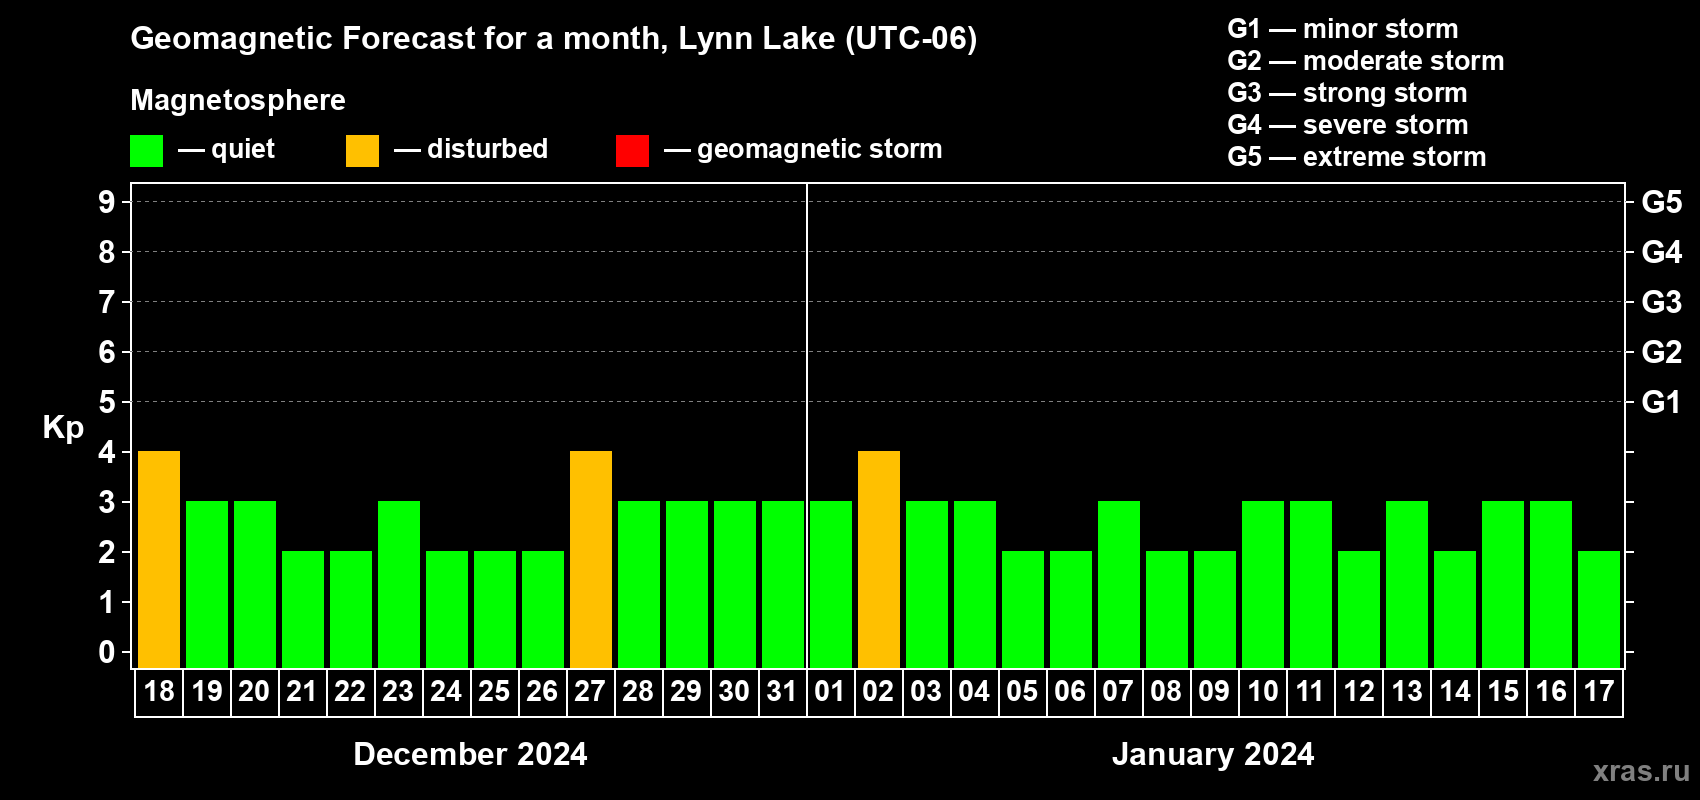Click the green bar for December 25
The height and width of the screenshot is (800, 1700).
pos(495,610)
